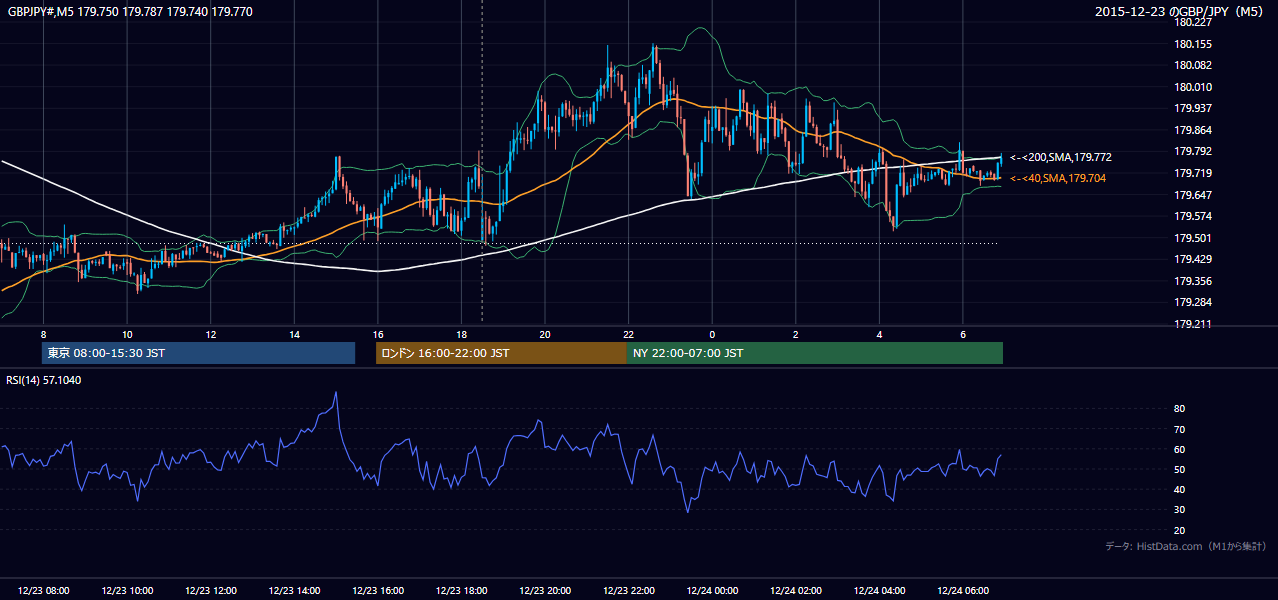Click RSI axis level 80
The width and height of the screenshot is (1278, 600).
coord(1180,409)
